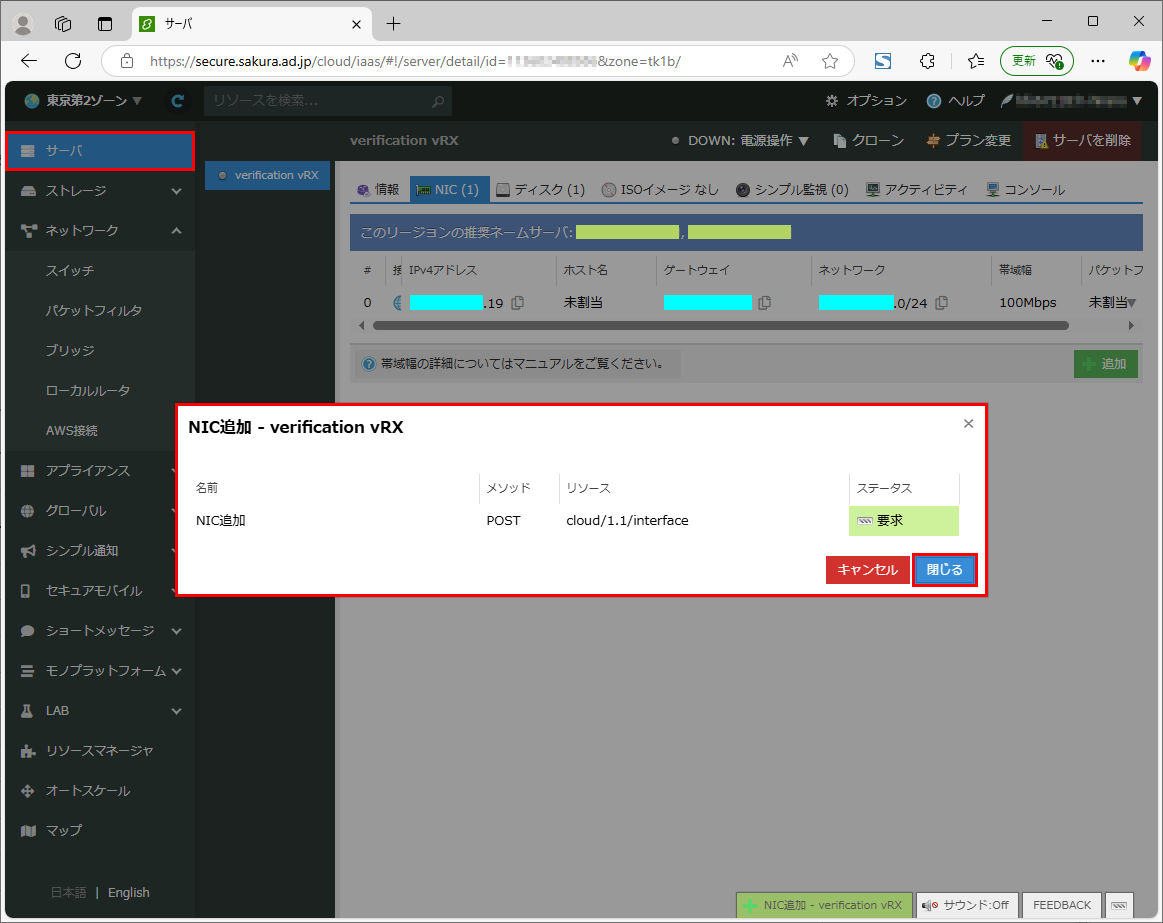The width and height of the screenshot is (1163, 923).
Task: Select verification vRX in server list
Action: 268,175
